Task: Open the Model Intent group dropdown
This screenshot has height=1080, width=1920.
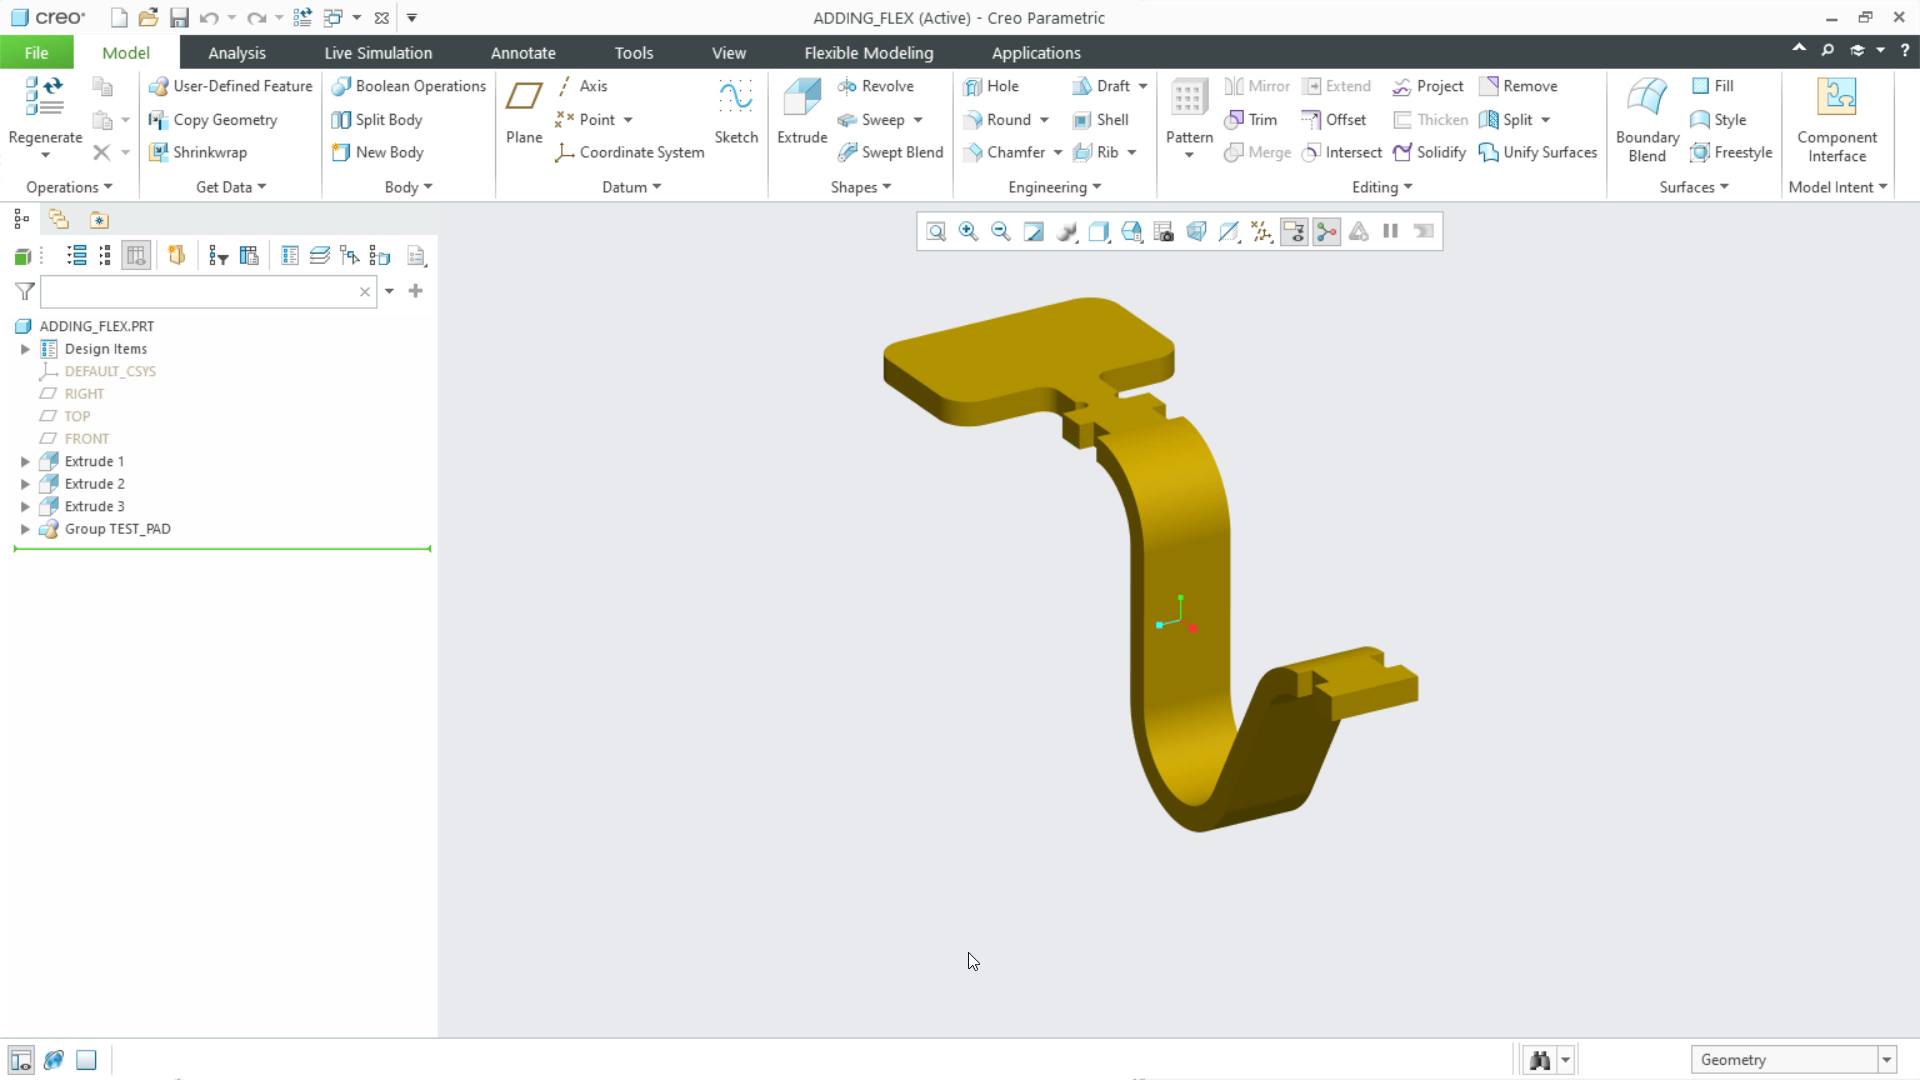Action: (1838, 187)
